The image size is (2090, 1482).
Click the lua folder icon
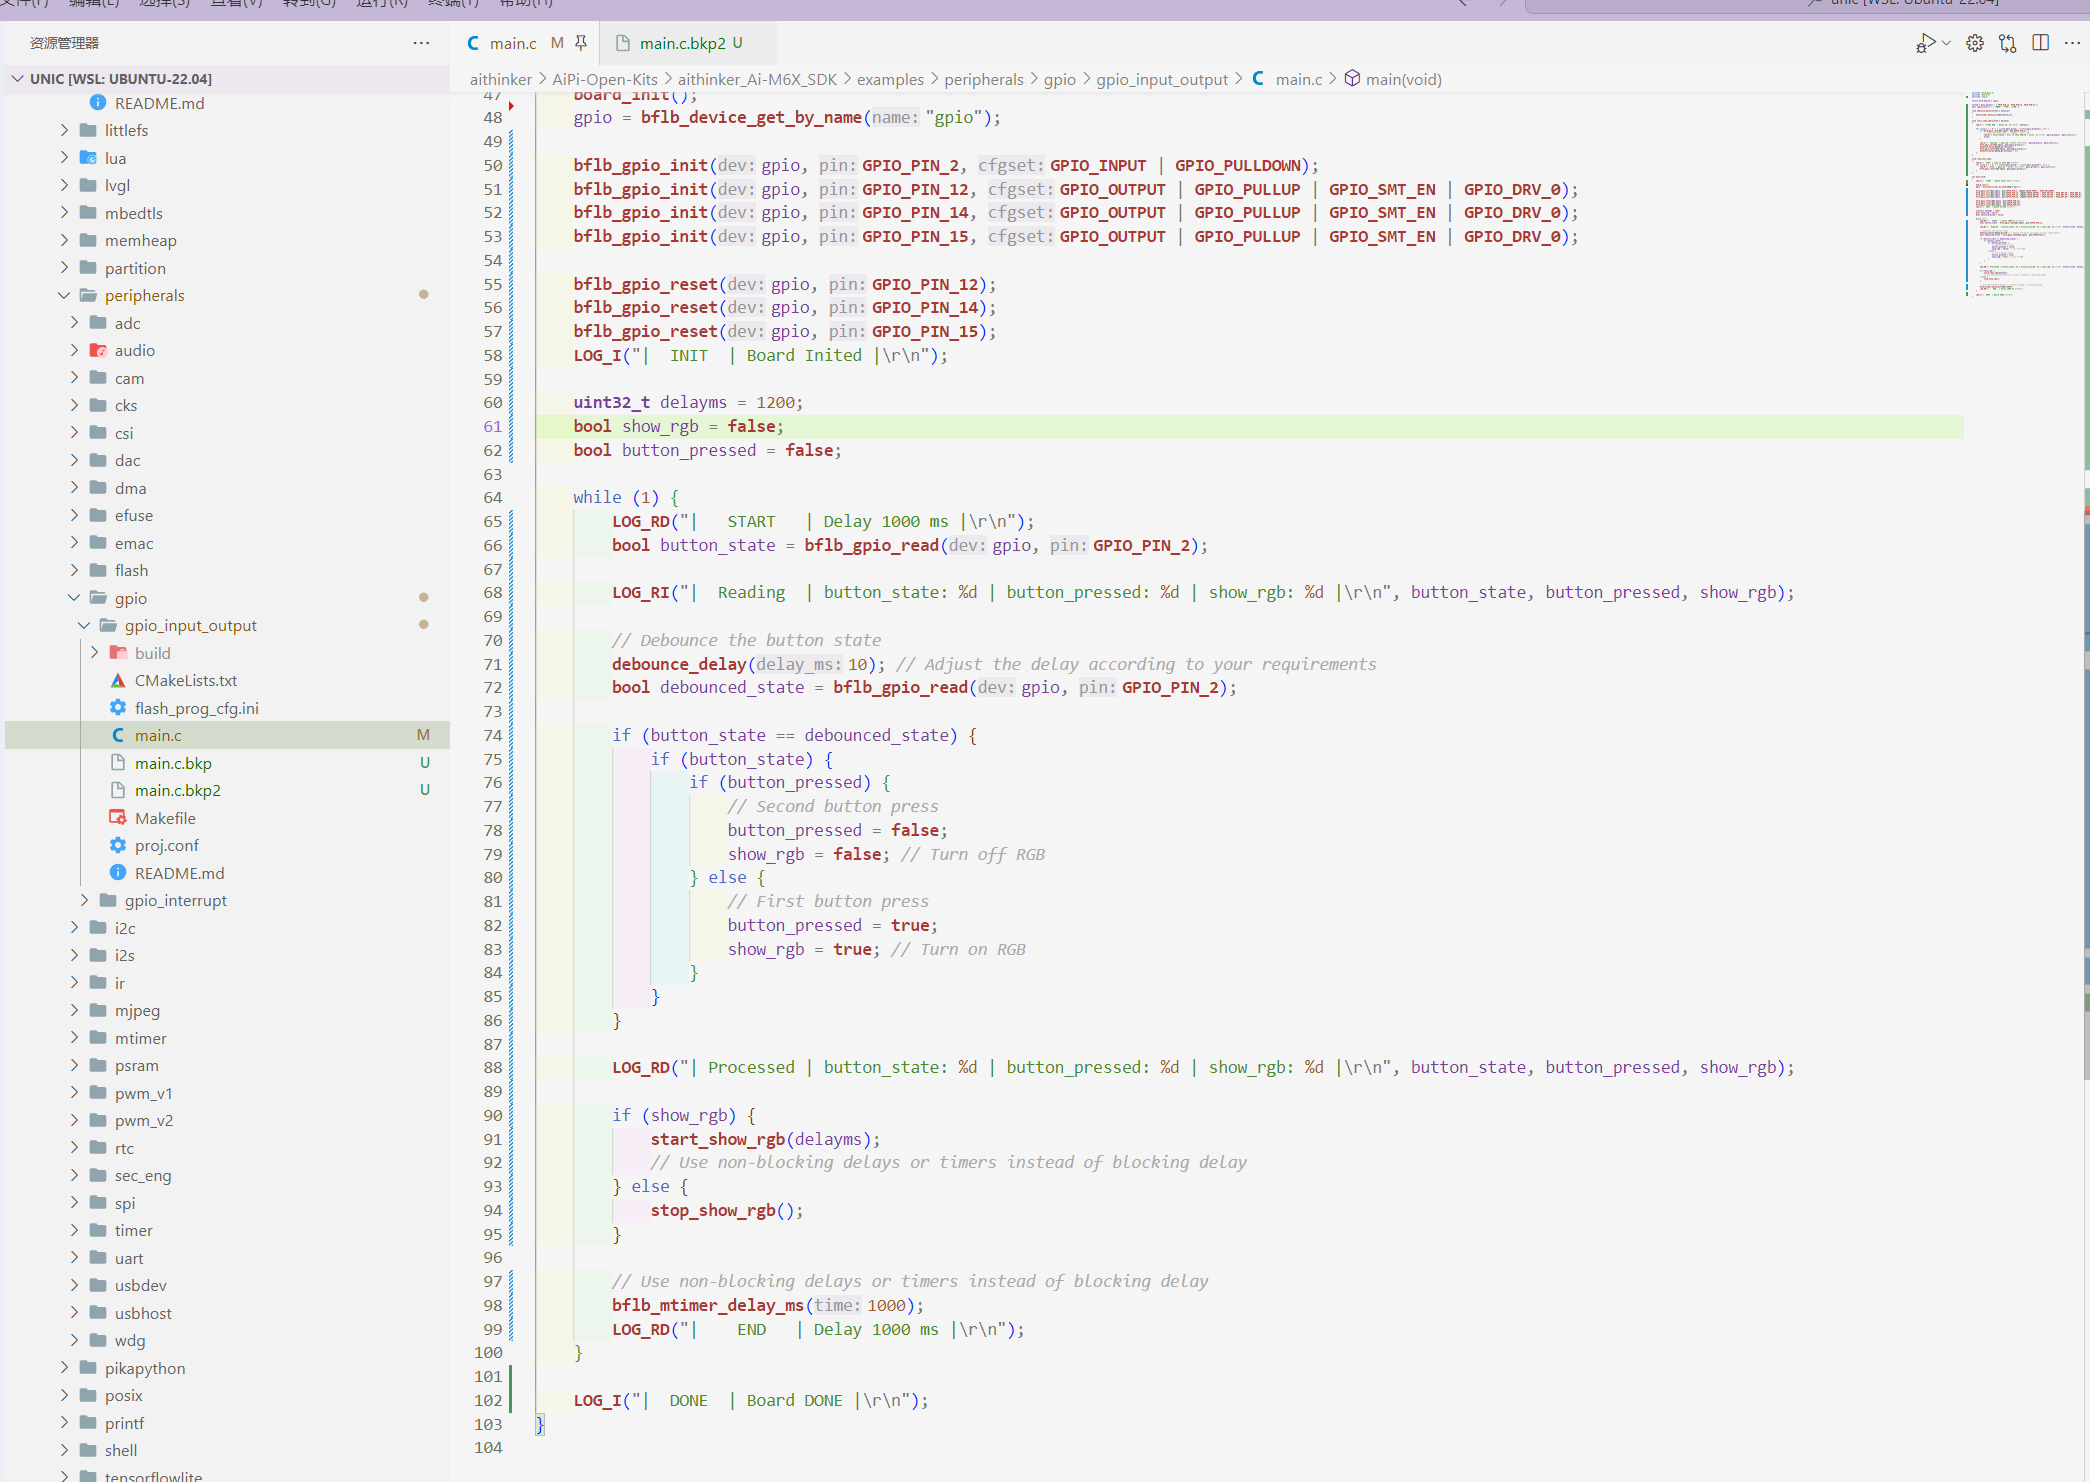(x=88, y=157)
